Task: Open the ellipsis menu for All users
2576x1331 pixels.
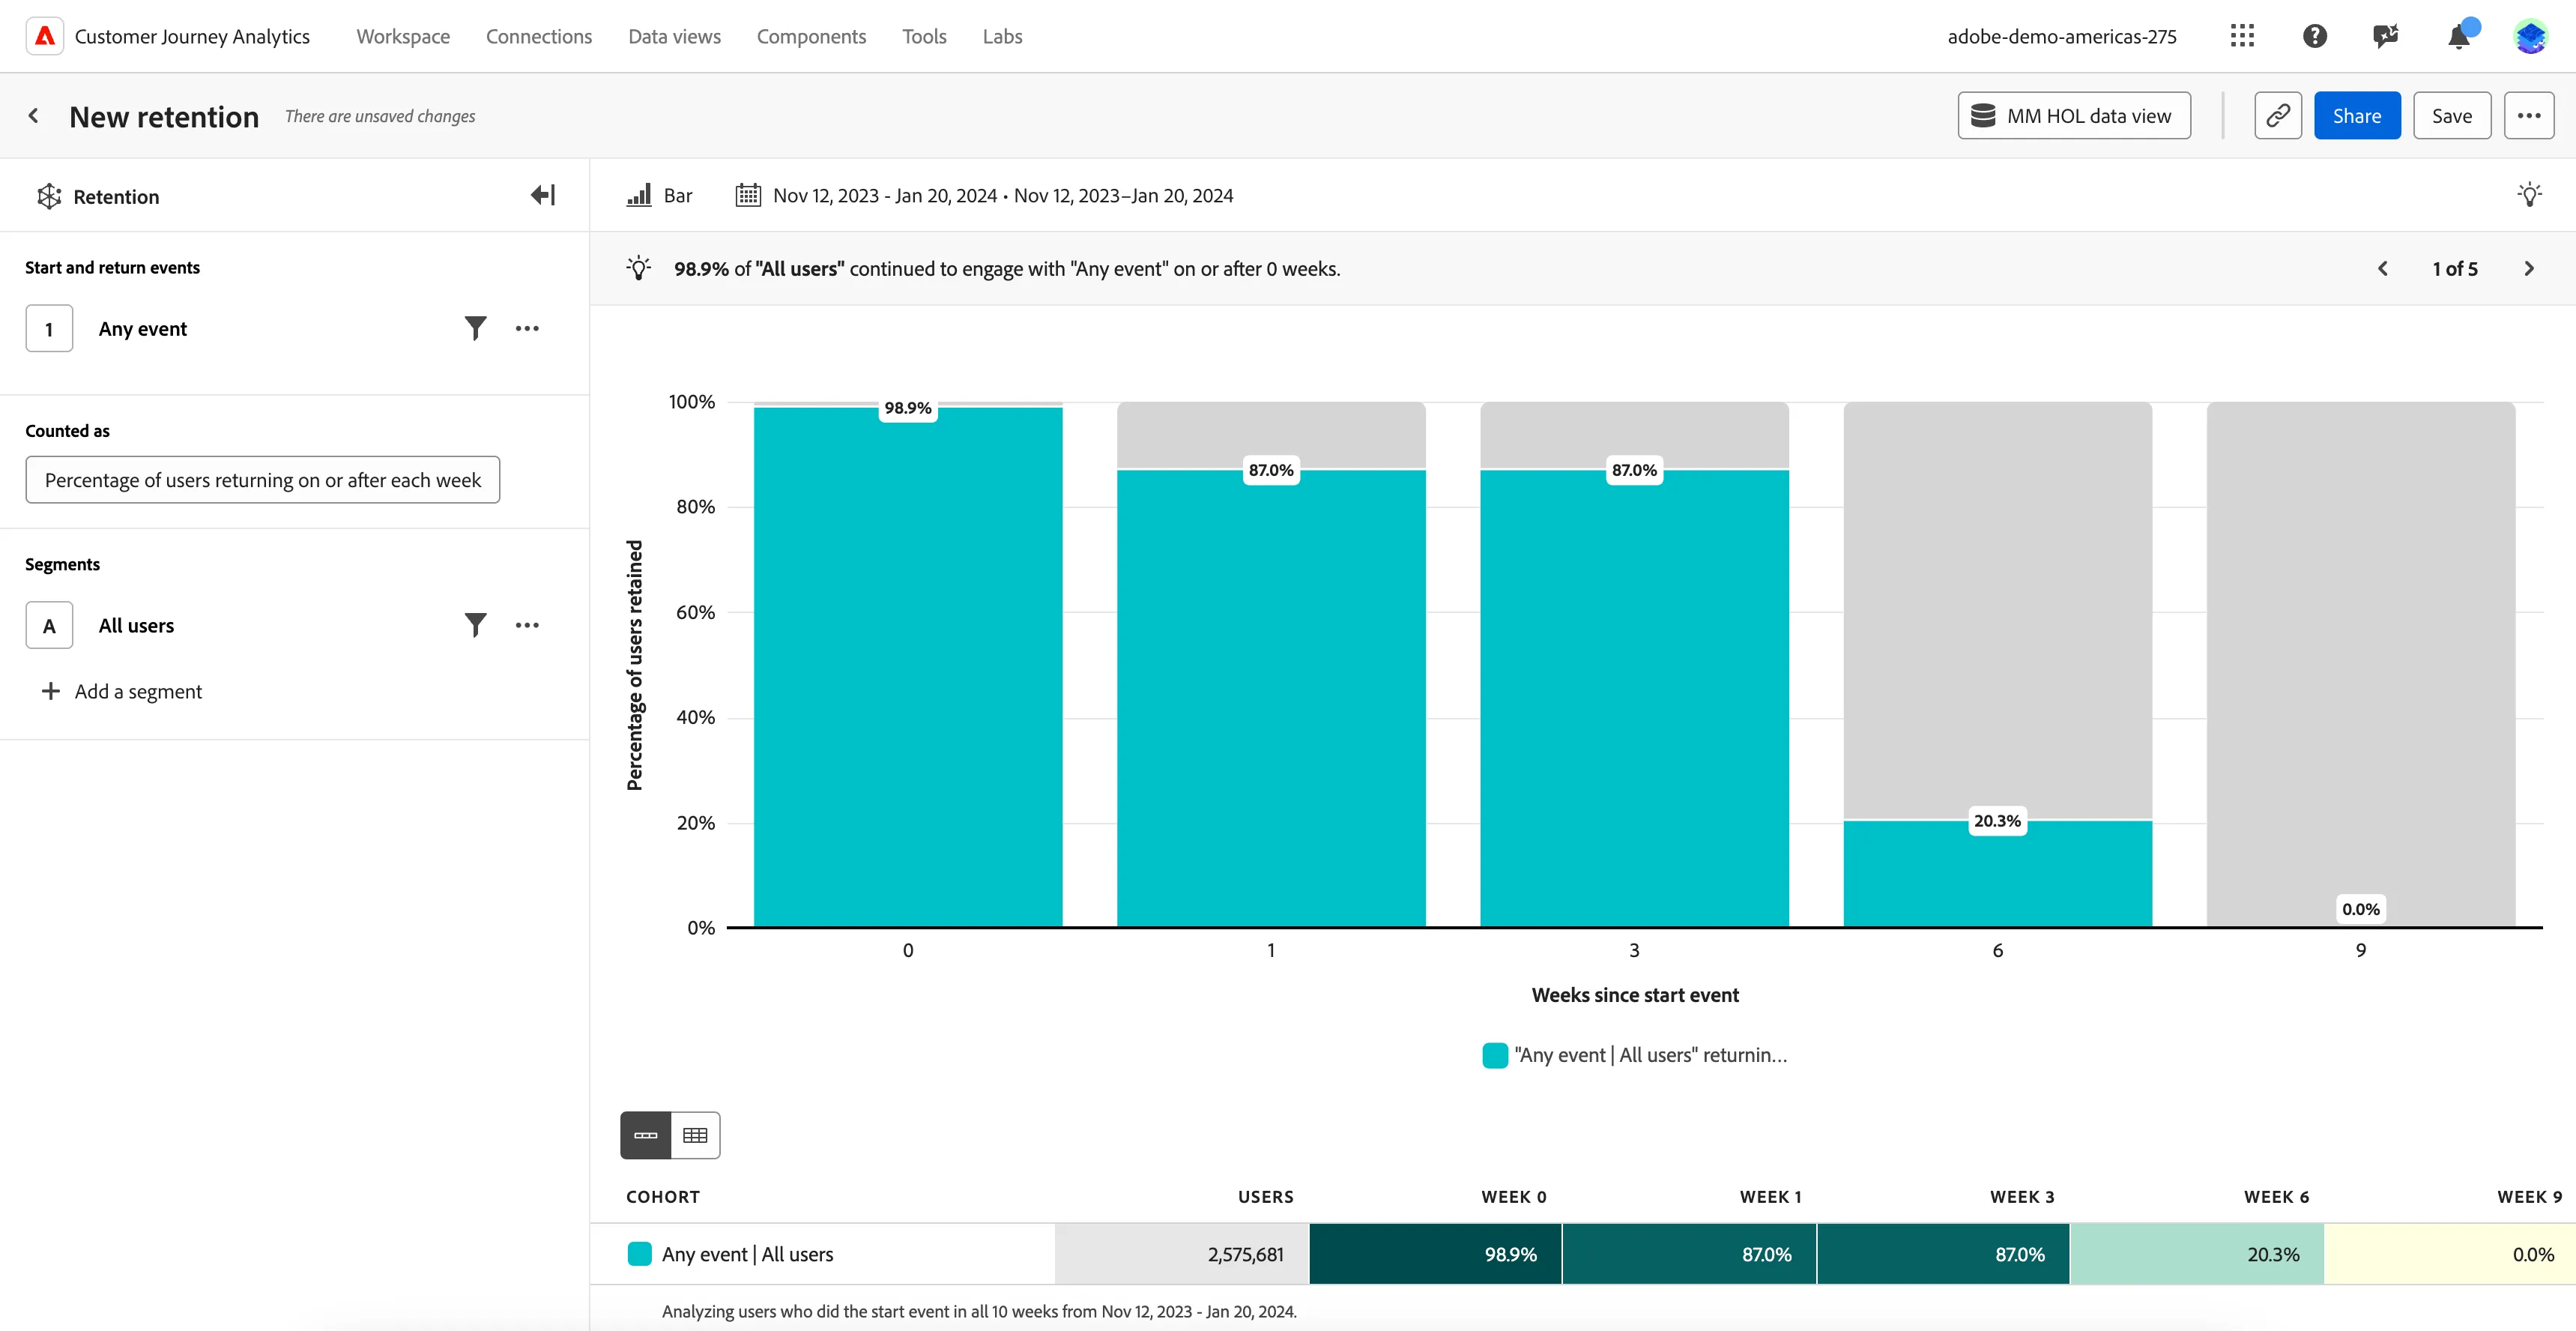Action: point(527,625)
